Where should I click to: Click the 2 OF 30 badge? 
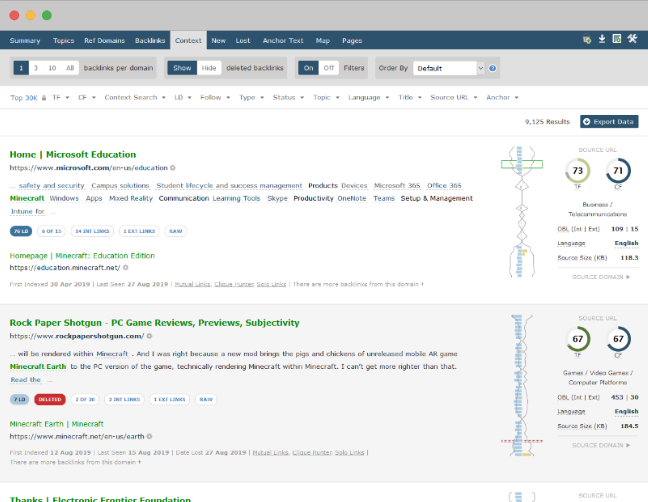pyautogui.click(x=85, y=399)
